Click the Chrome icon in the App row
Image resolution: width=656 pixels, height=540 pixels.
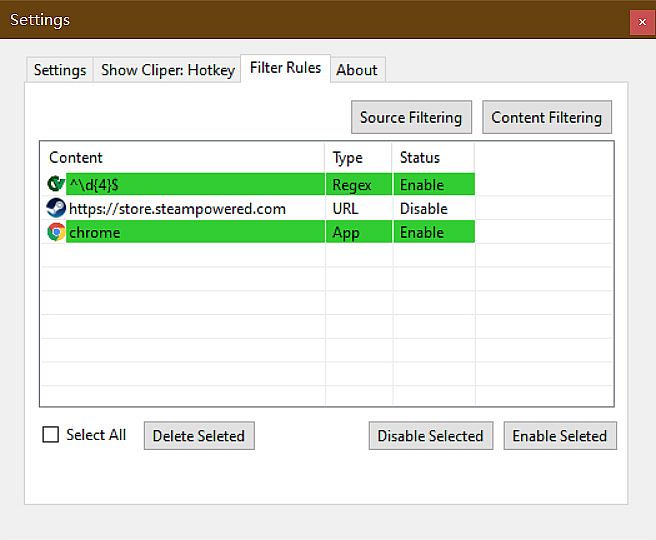[56, 232]
